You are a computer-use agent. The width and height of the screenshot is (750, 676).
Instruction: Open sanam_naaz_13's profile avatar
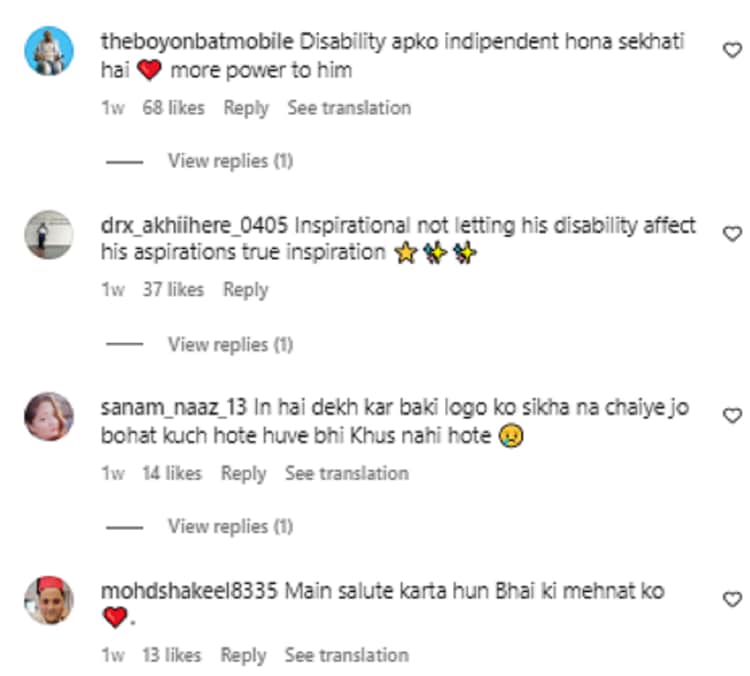tap(49, 416)
